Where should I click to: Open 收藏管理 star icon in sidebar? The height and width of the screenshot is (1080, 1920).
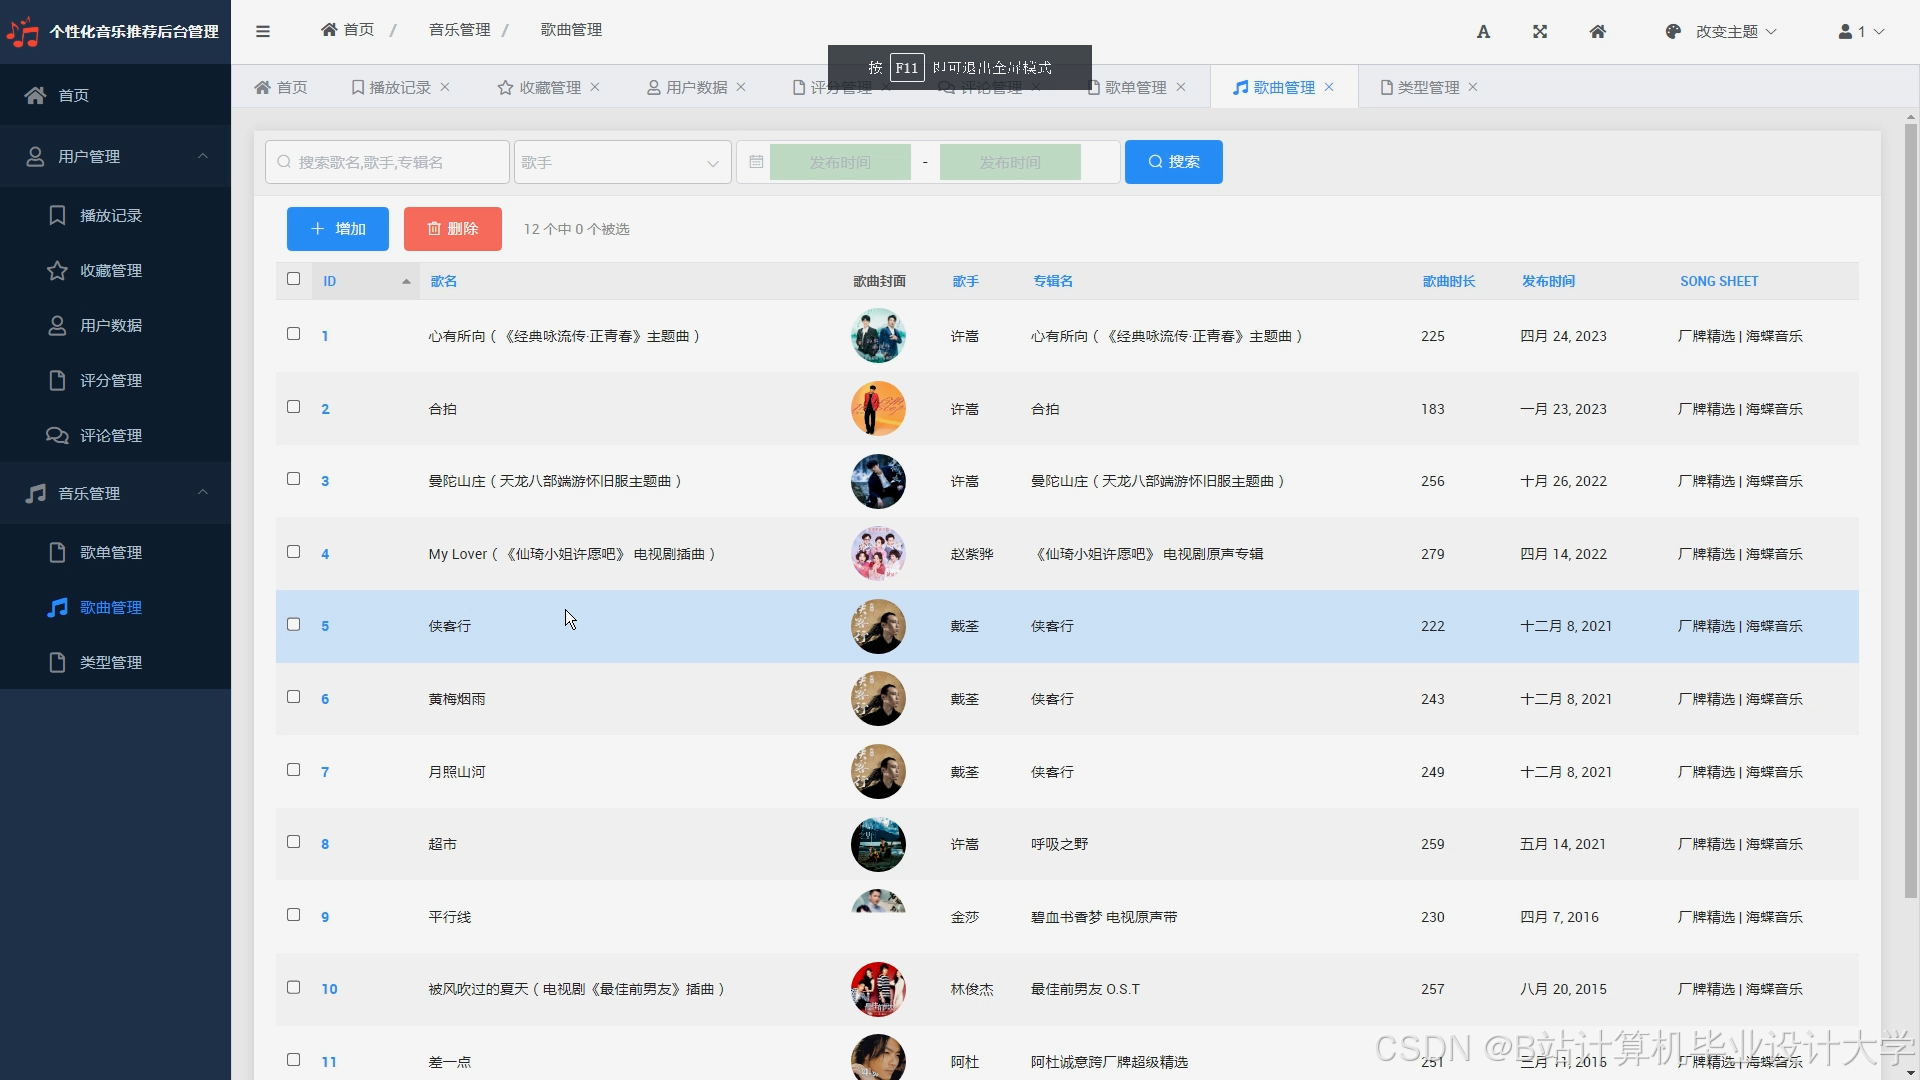click(x=57, y=271)
